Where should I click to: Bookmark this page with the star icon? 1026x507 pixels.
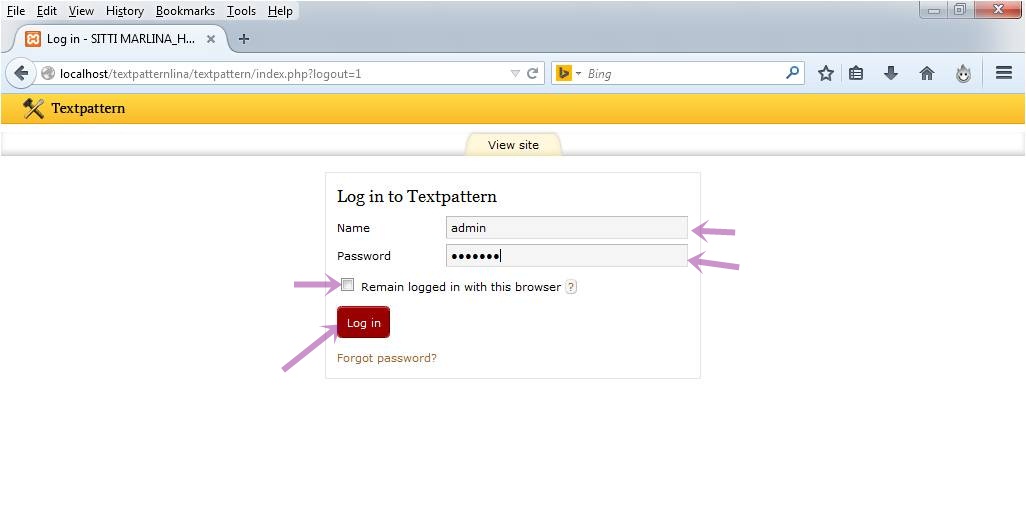[826, 73]
